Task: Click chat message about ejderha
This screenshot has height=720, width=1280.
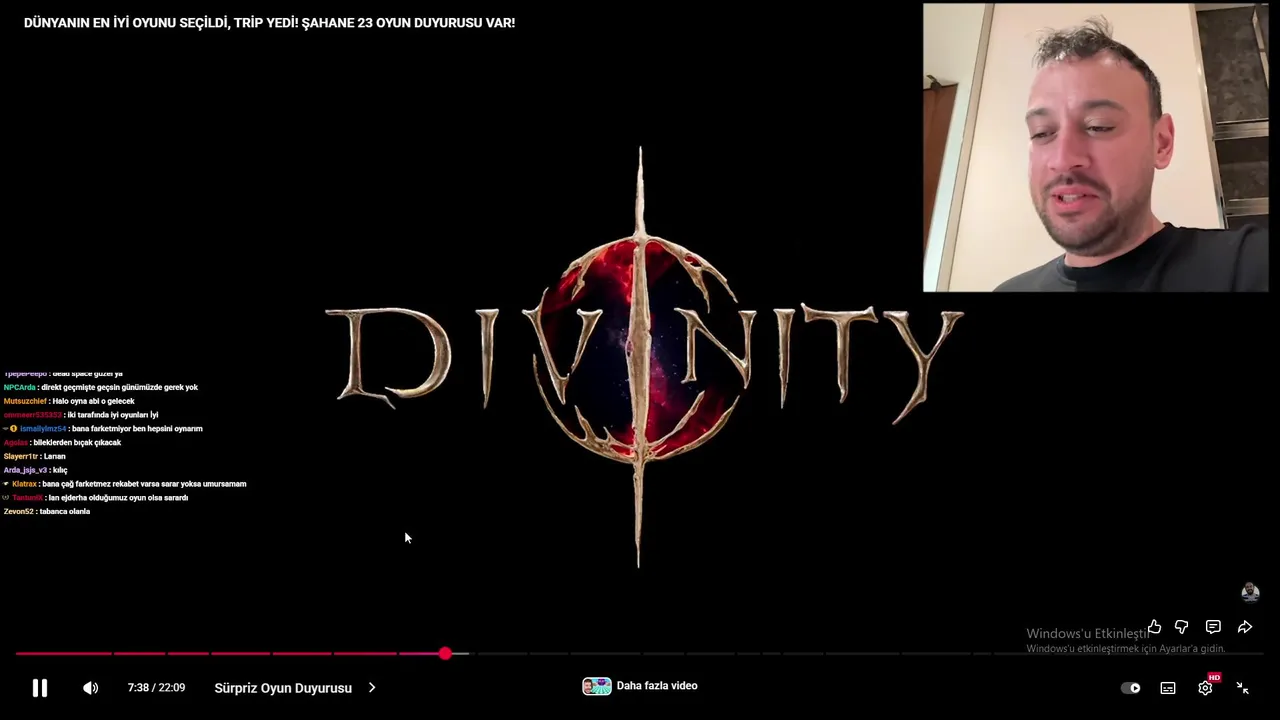Action: point(96,497)
